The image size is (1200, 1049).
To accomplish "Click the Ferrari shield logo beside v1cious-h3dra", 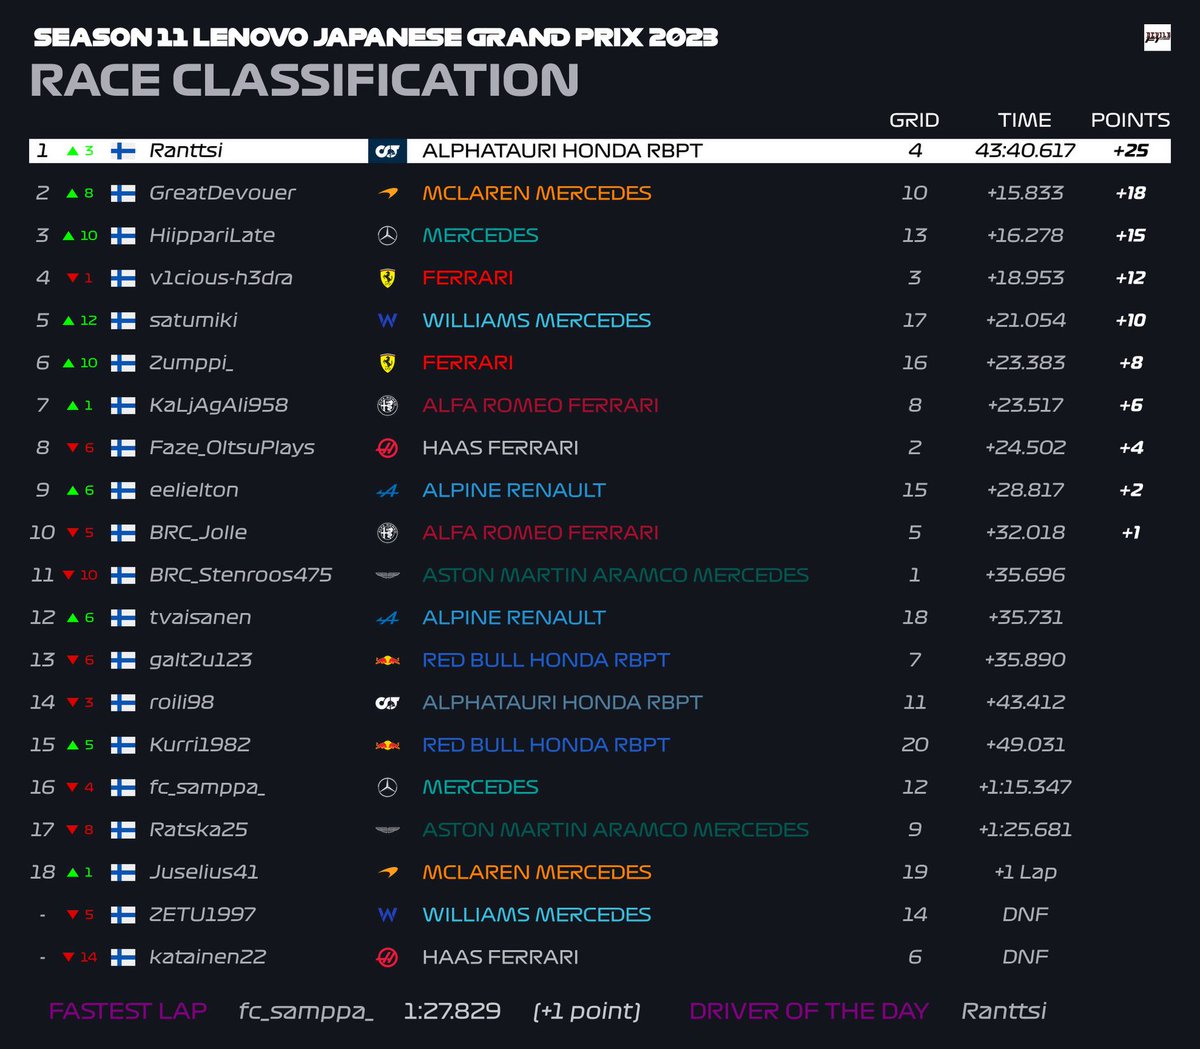I will pyautogui.click(x=387, y=278).
